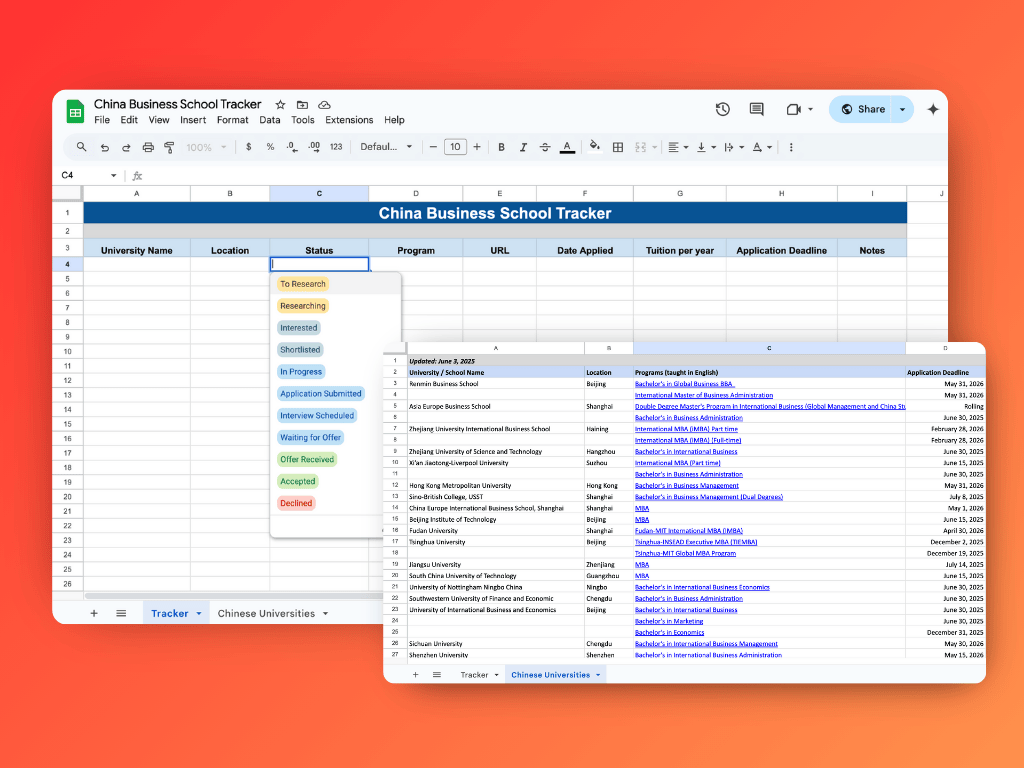Open the Tracker sheet tab dropdown arrow
1024x768 pixels.
[x=199, y=613]
